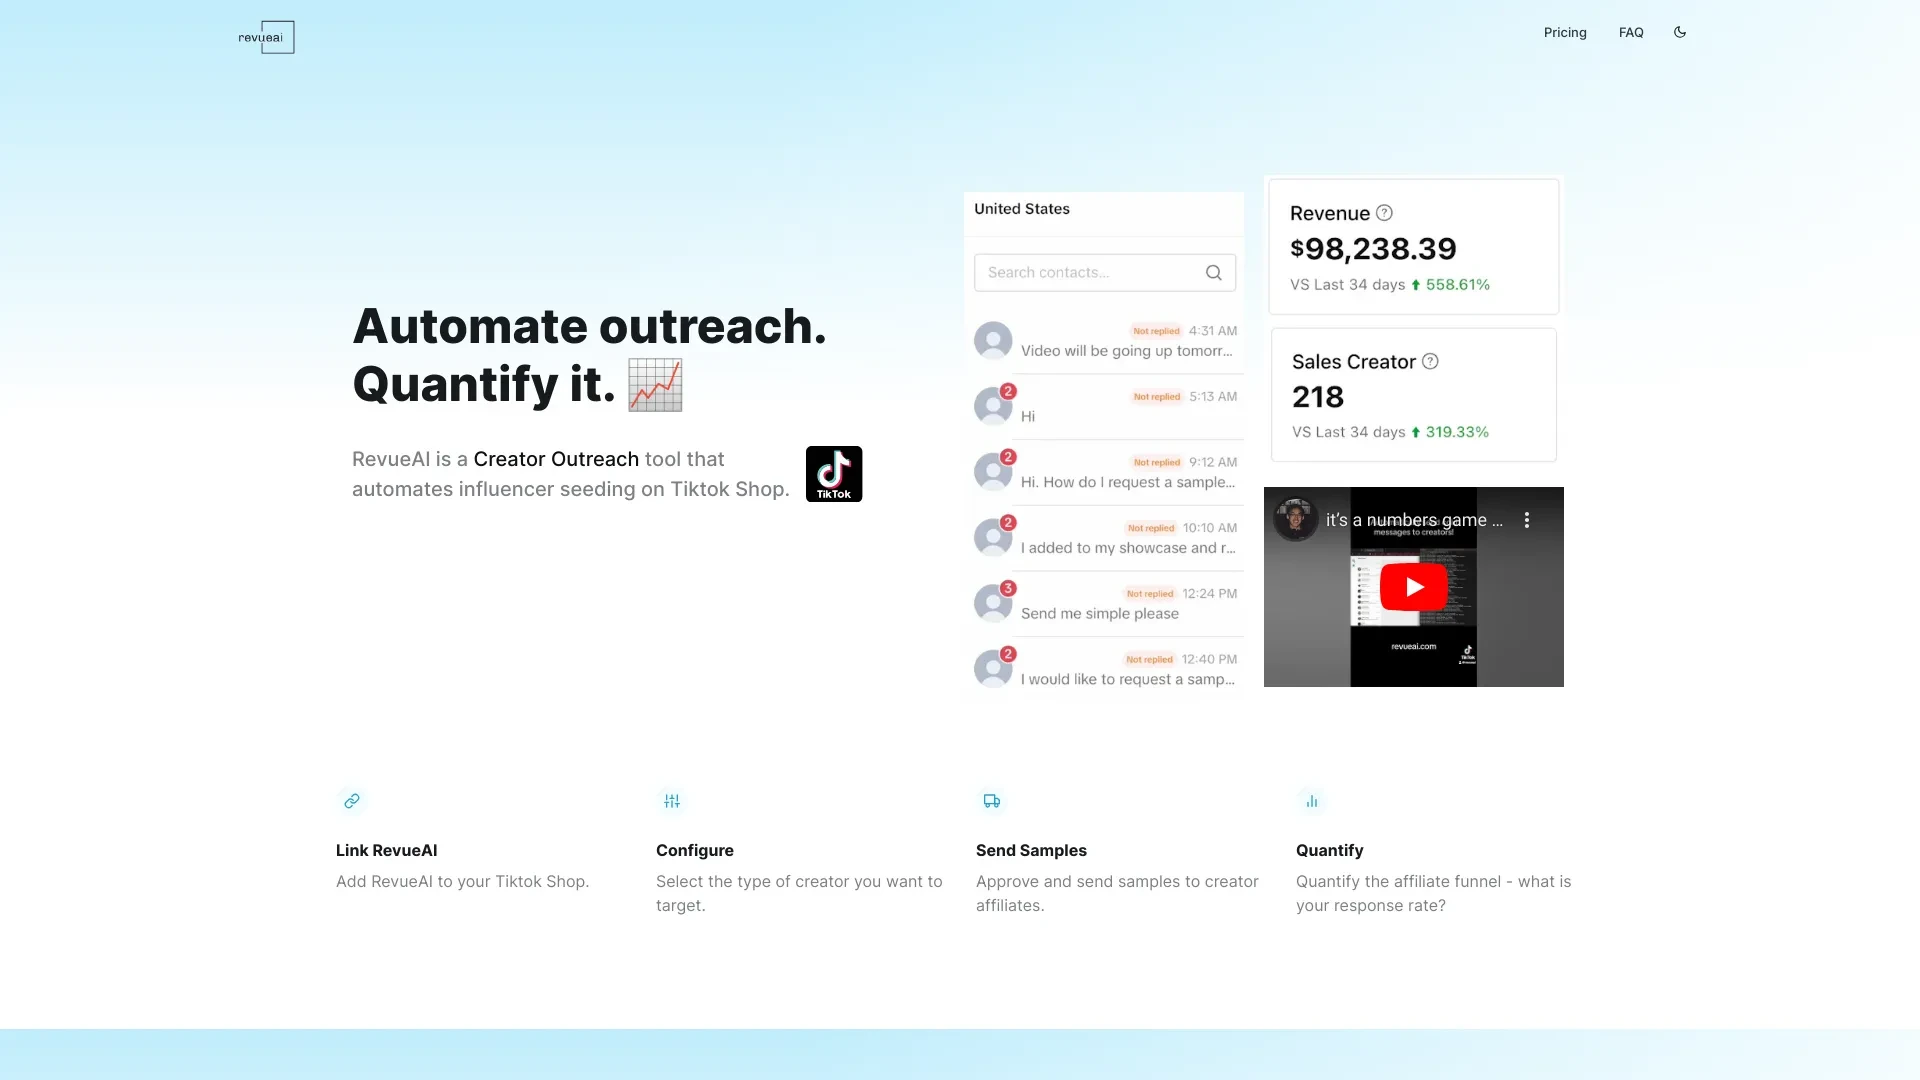Click the Creator Outreach link
The image size is (1920, 1080).
[x=555, y=458]
